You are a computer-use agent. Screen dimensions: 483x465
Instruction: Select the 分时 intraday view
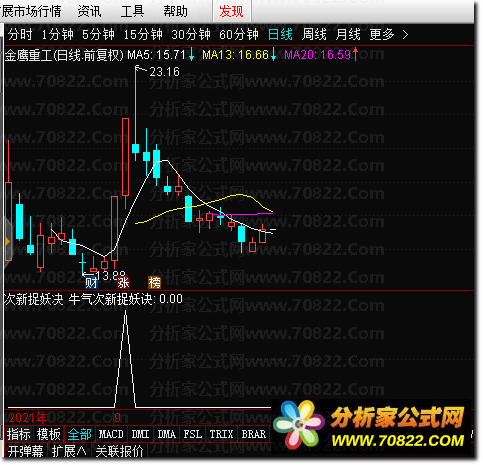click(20, 35)
